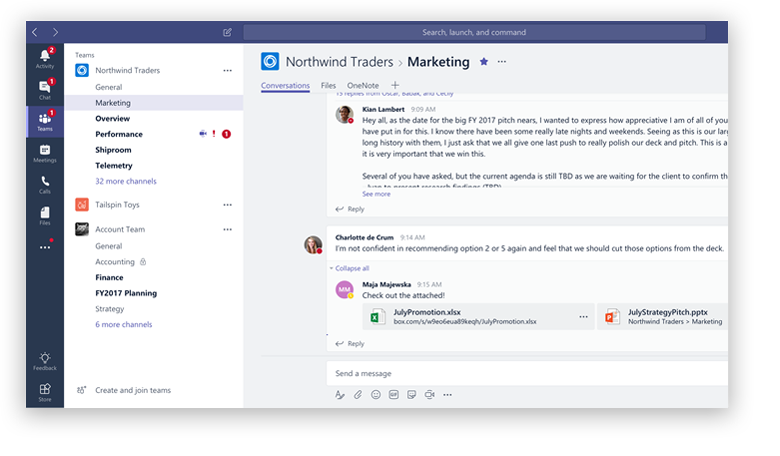
Task: Open the GIF picker
Action: point(393,395)
